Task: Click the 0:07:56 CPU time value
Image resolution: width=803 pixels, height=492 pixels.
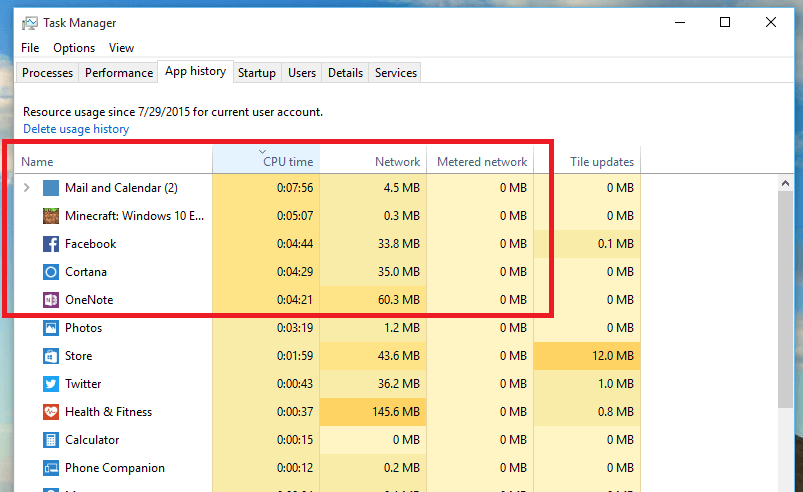Action: (x=295, y=188)
